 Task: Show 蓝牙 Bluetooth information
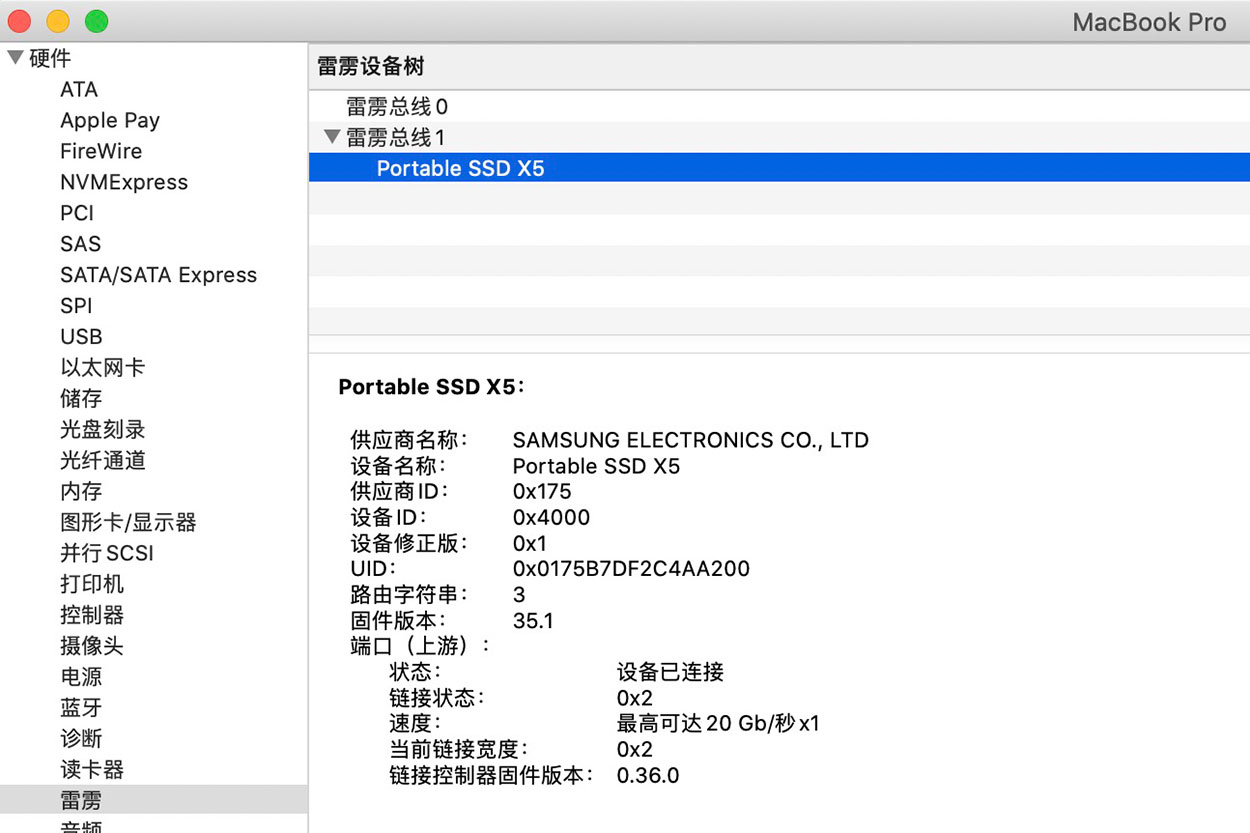pos(81,708)
